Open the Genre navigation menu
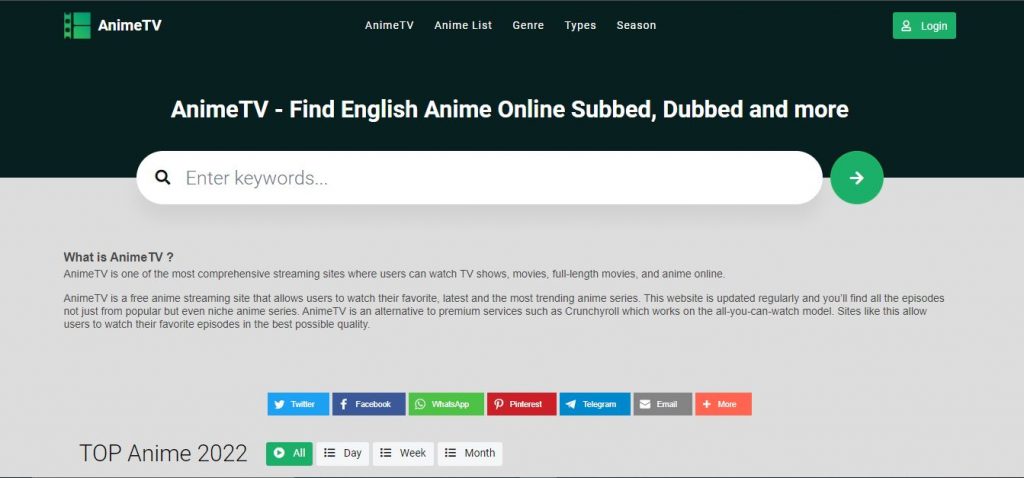The height and width of the screenshot is (478, 1024). click(528, 25)
